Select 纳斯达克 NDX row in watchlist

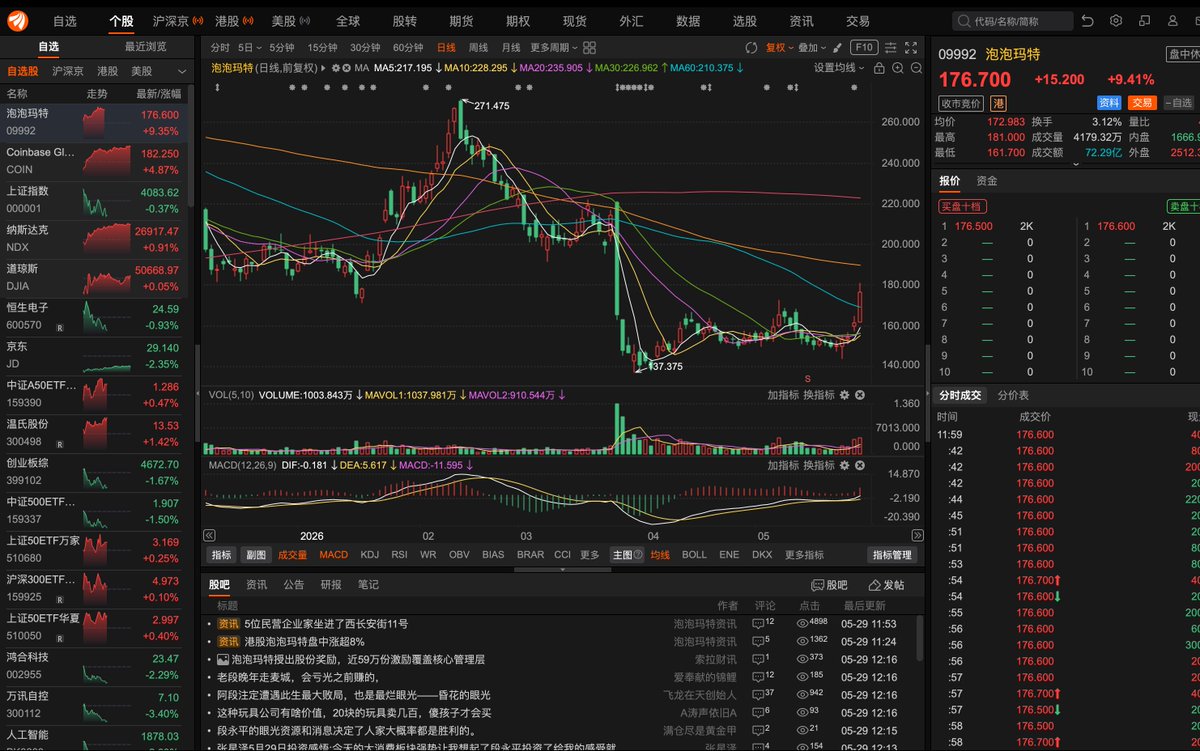95,238
